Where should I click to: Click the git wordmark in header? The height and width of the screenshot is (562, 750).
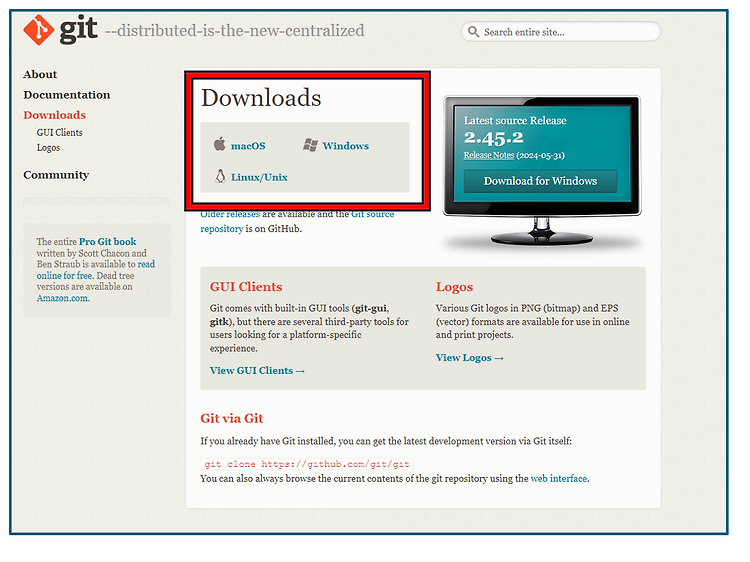coord(78,30)
